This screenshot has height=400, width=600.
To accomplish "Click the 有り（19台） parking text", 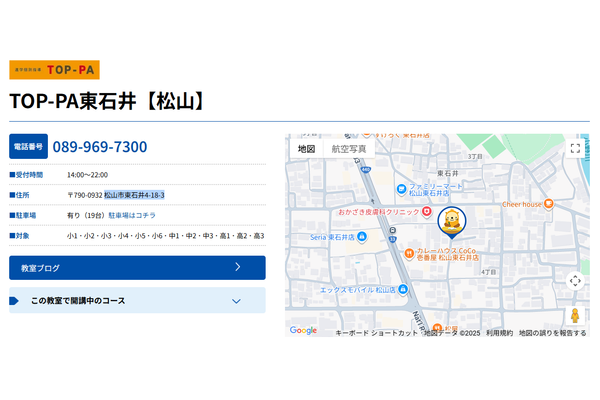I will click(x=86, y=216).
